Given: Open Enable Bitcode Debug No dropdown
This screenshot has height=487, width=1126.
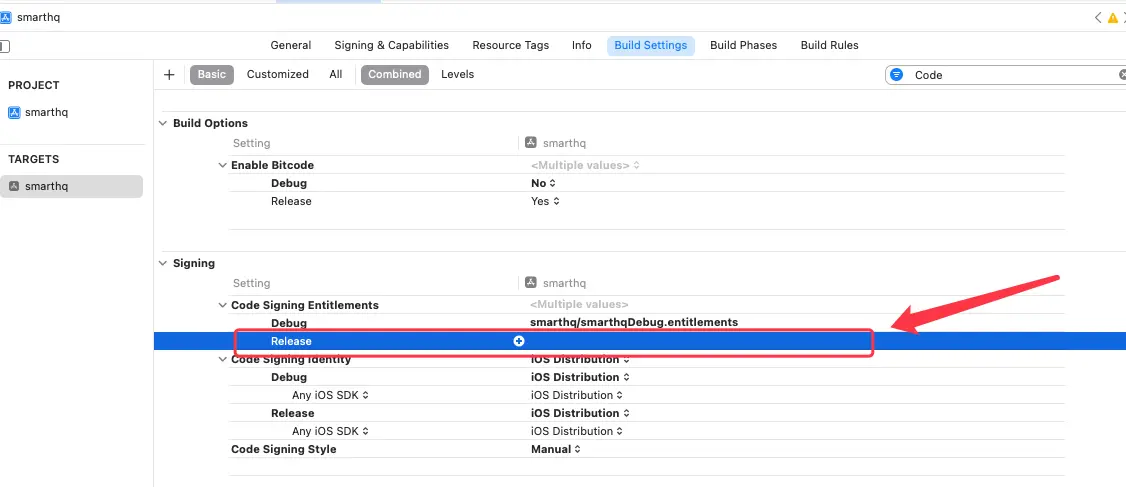Looking at the screenshot, I should click(x=544, y=183).
